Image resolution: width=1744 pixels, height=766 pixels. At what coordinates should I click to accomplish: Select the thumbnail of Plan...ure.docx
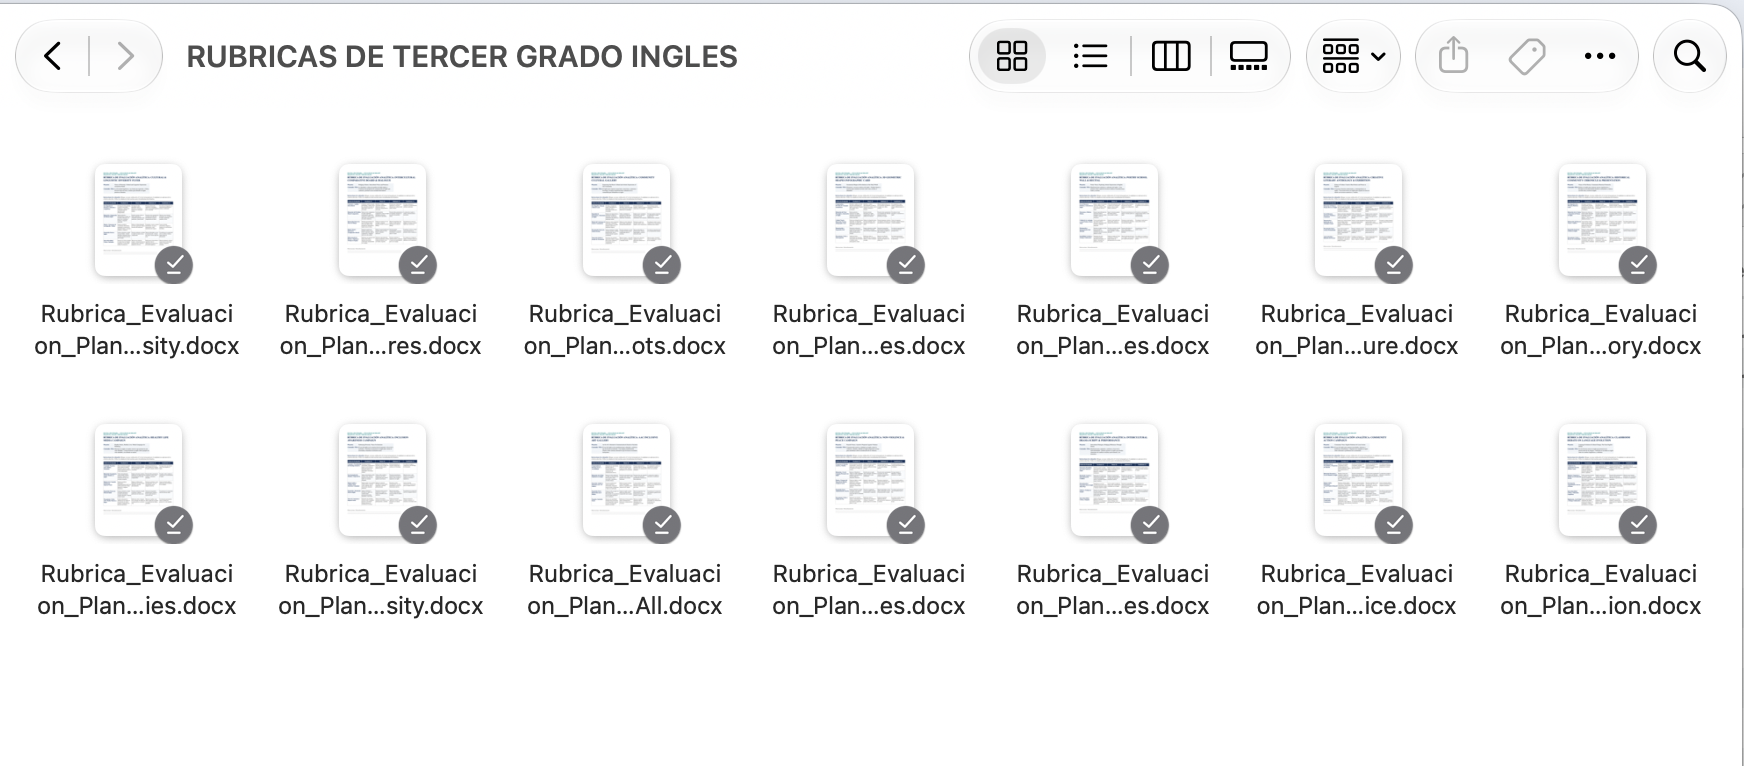1358,220
